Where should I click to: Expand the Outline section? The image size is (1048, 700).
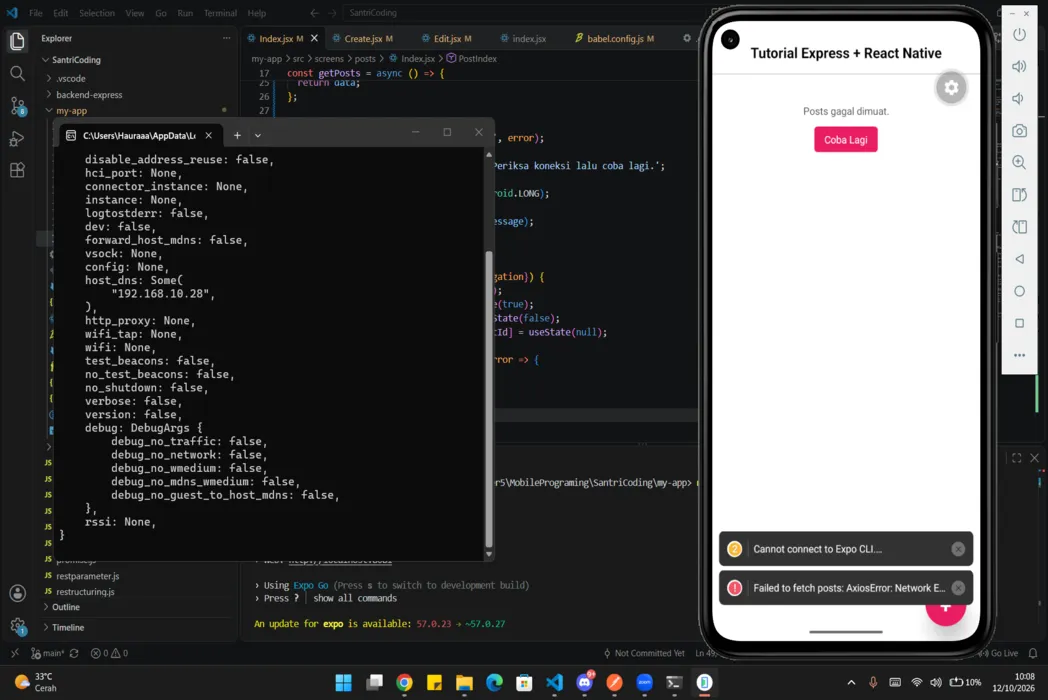[66, 607]
